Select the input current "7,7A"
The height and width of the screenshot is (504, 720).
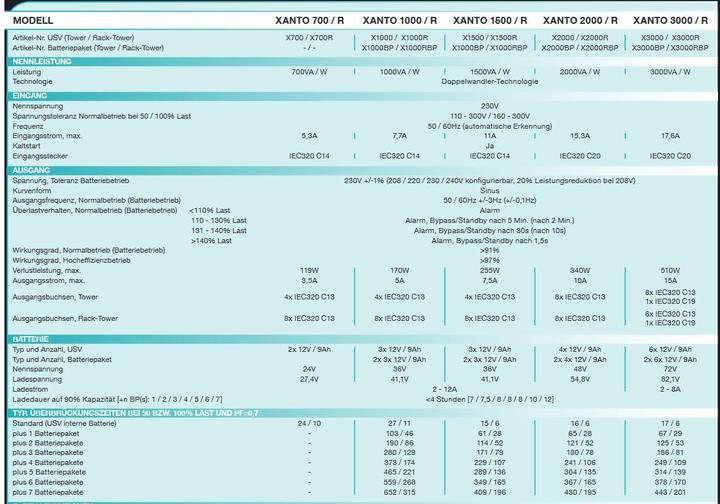(x=399, y=136)
